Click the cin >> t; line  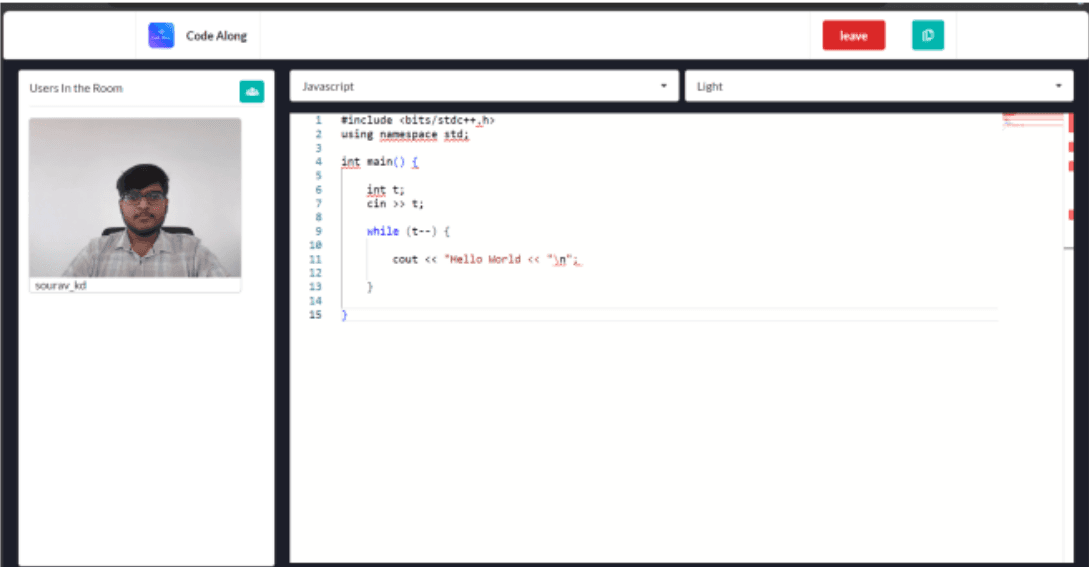pyautogui.click(x=395, y=203)
